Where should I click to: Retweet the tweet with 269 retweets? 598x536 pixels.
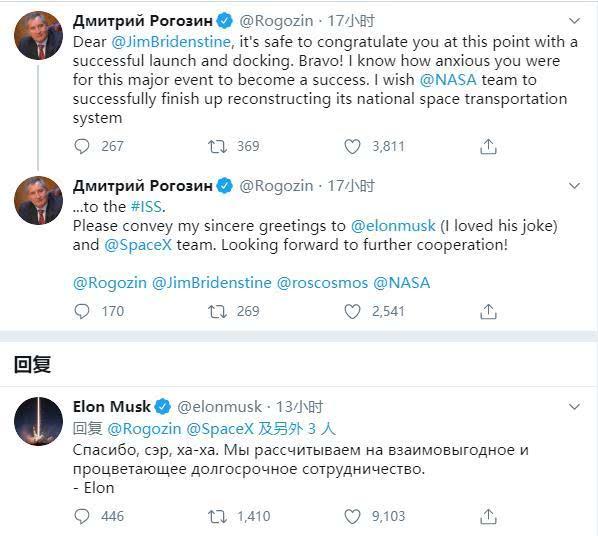tap(217, 311)
